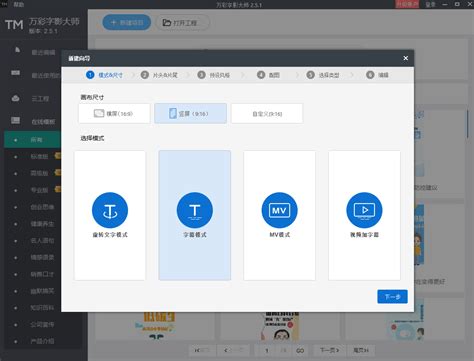This screenshot has height=361, width=474.
Task: Click the first page button in pagination
Action: click(203, 350)
